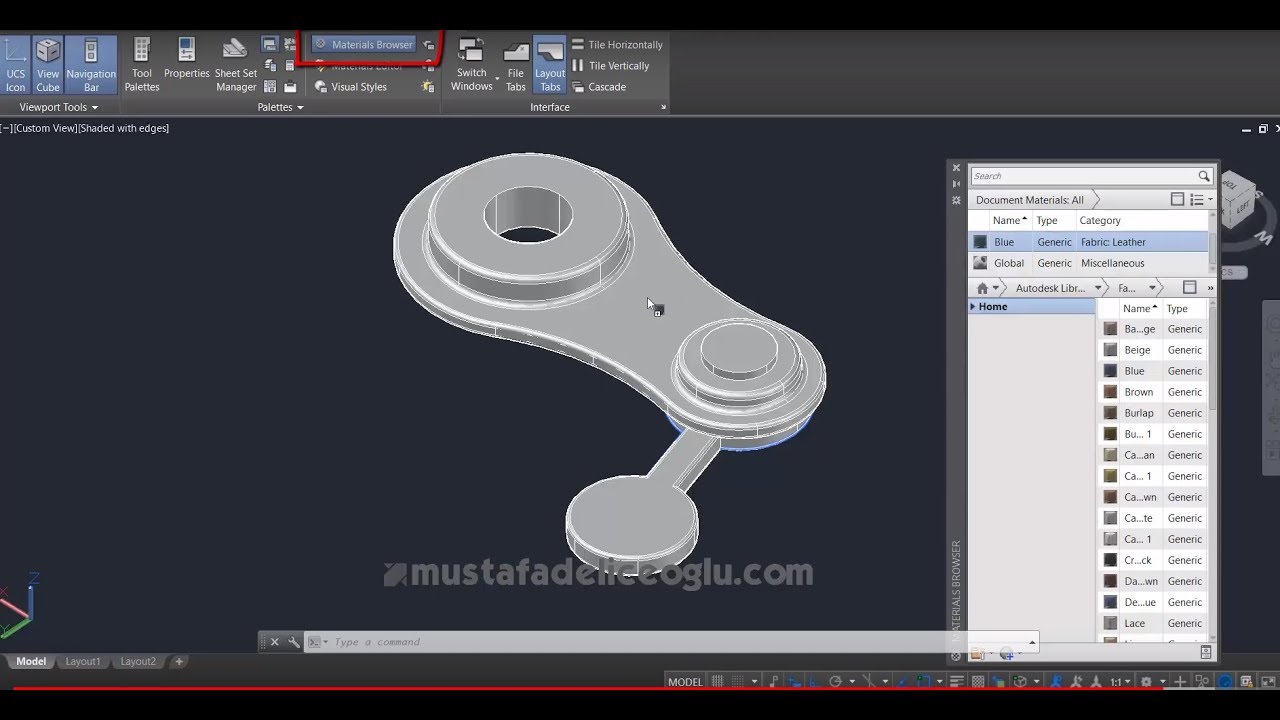Viewport: 1280px width, 720px height.
Task: Select the Global document material row
Action: [x=1088, y=263]
